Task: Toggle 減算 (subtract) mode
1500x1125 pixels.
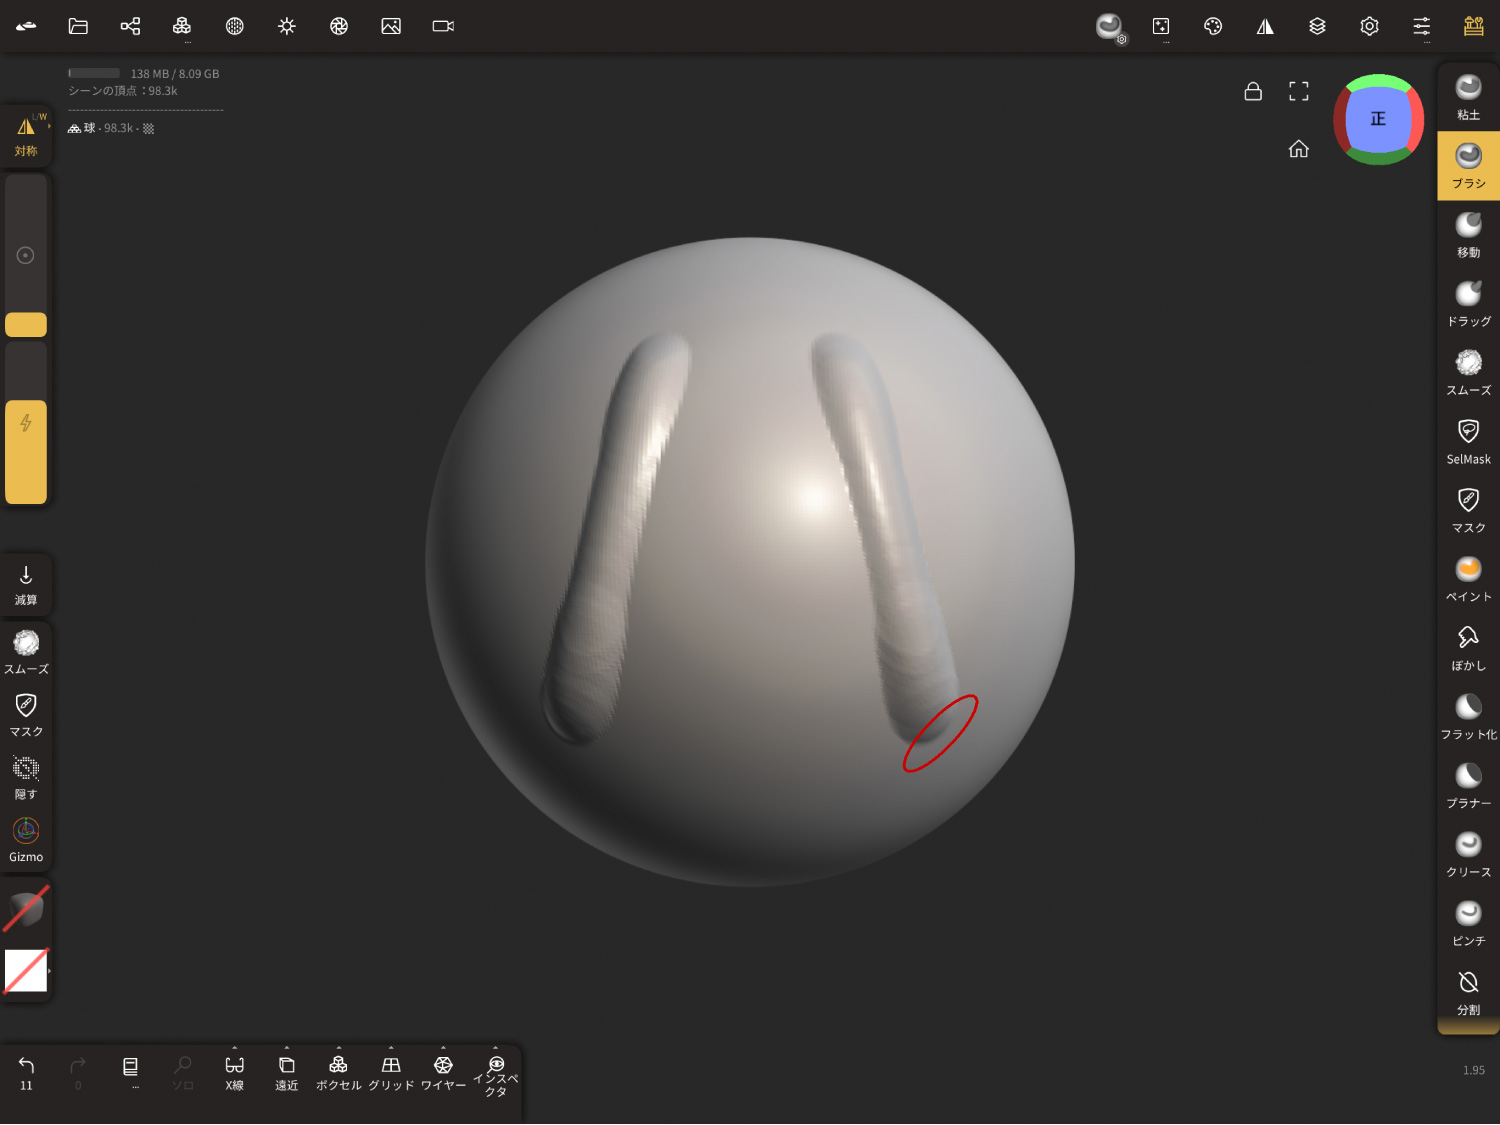Action: (x=26, y=585)
